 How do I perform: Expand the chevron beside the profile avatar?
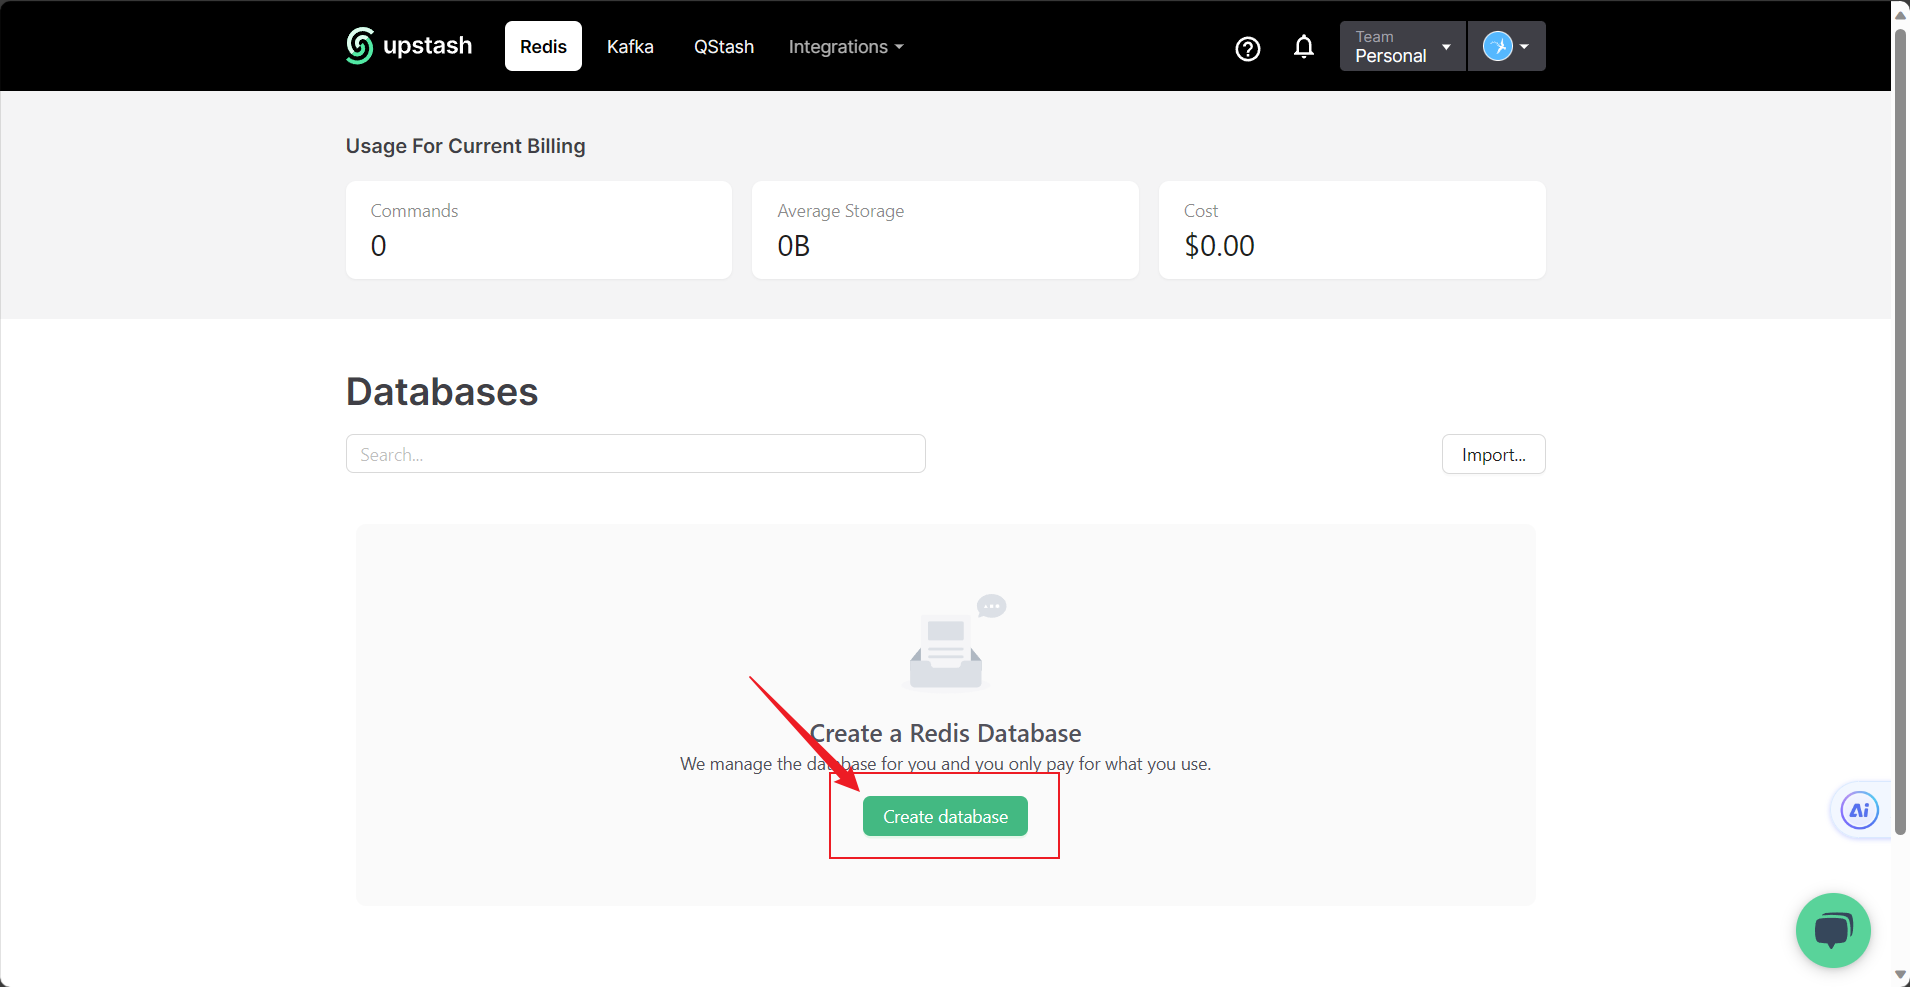pos(1524,46)
